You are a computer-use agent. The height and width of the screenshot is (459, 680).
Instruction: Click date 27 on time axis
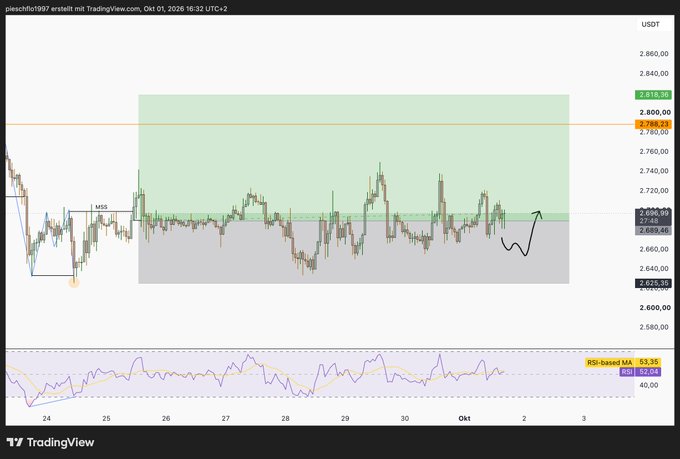[226, 419]
